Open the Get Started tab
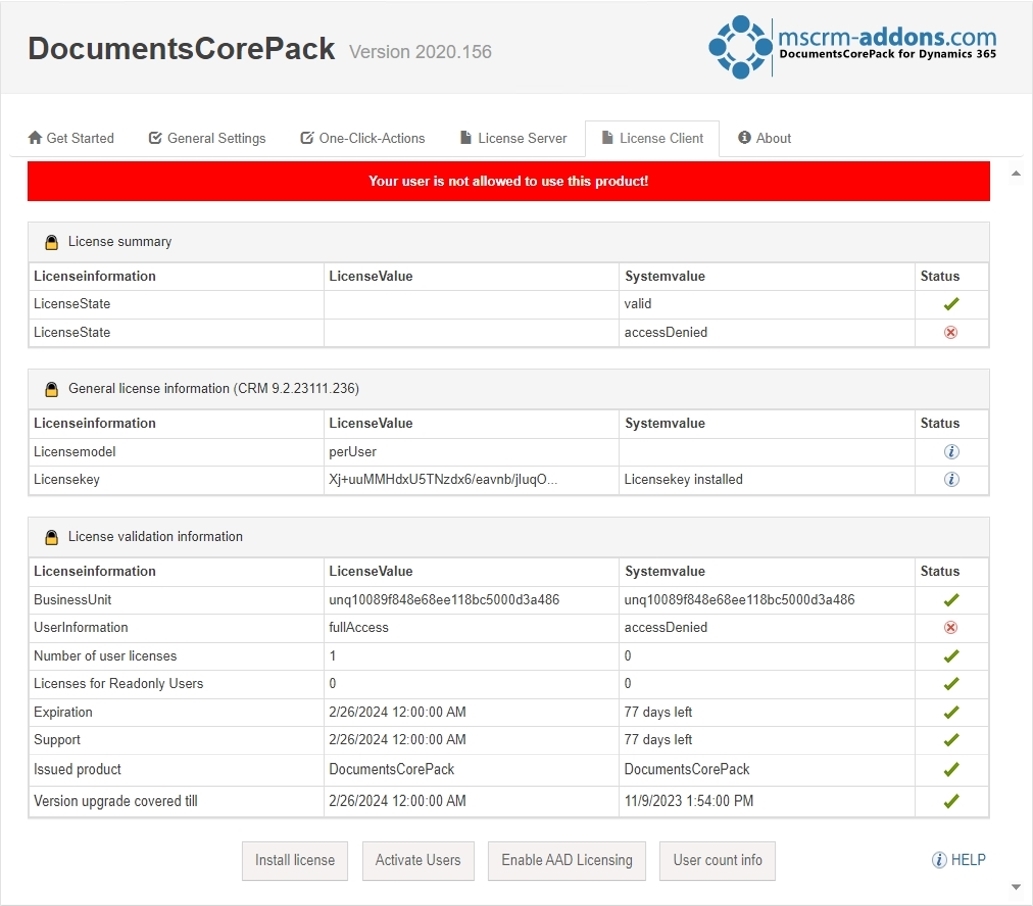The image size is (1033, 906). pyautogui.click(x=71, y=138)
